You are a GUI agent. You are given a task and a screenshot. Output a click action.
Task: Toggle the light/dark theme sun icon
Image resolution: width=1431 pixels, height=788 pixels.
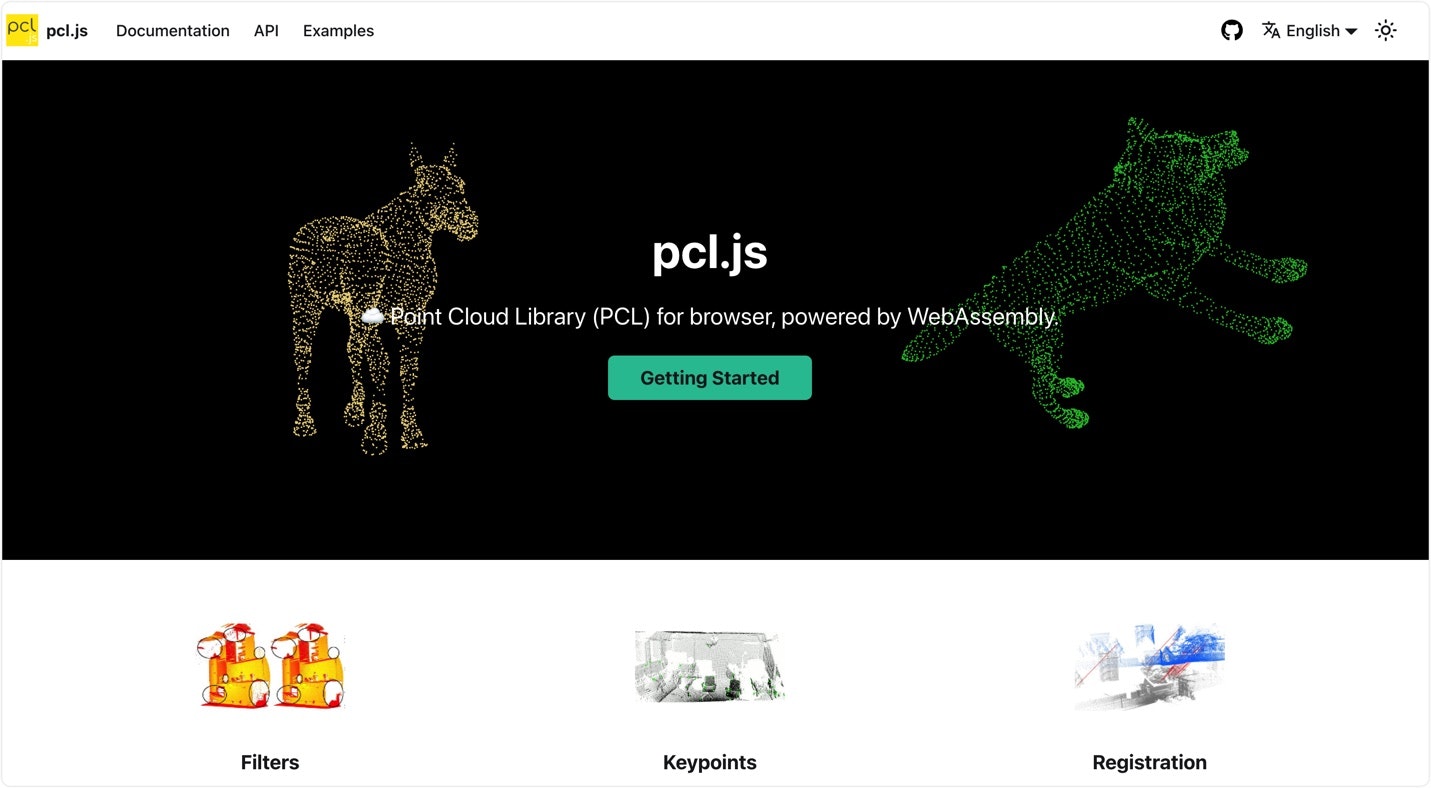pyautogui.click(x=1385, y=30)
